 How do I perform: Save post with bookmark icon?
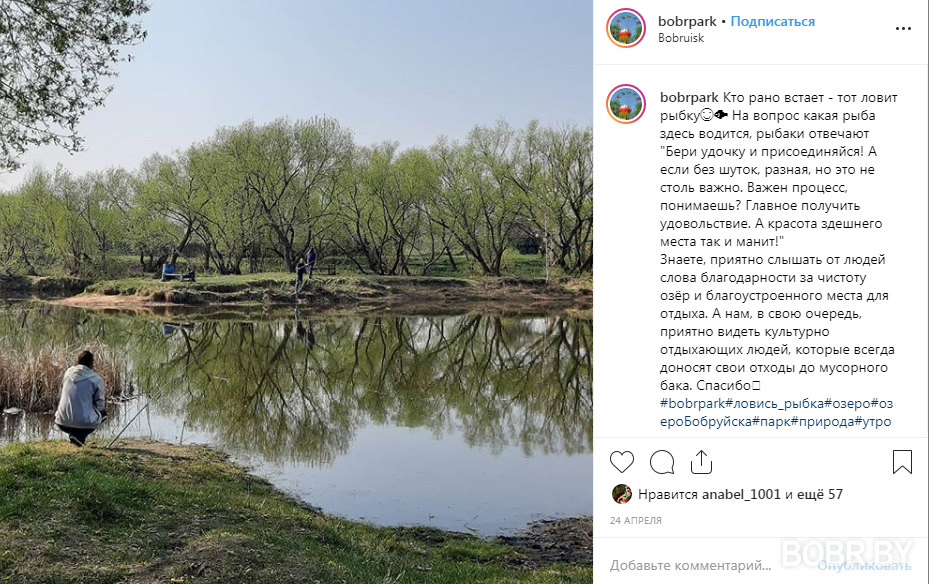tap(902, 462)
